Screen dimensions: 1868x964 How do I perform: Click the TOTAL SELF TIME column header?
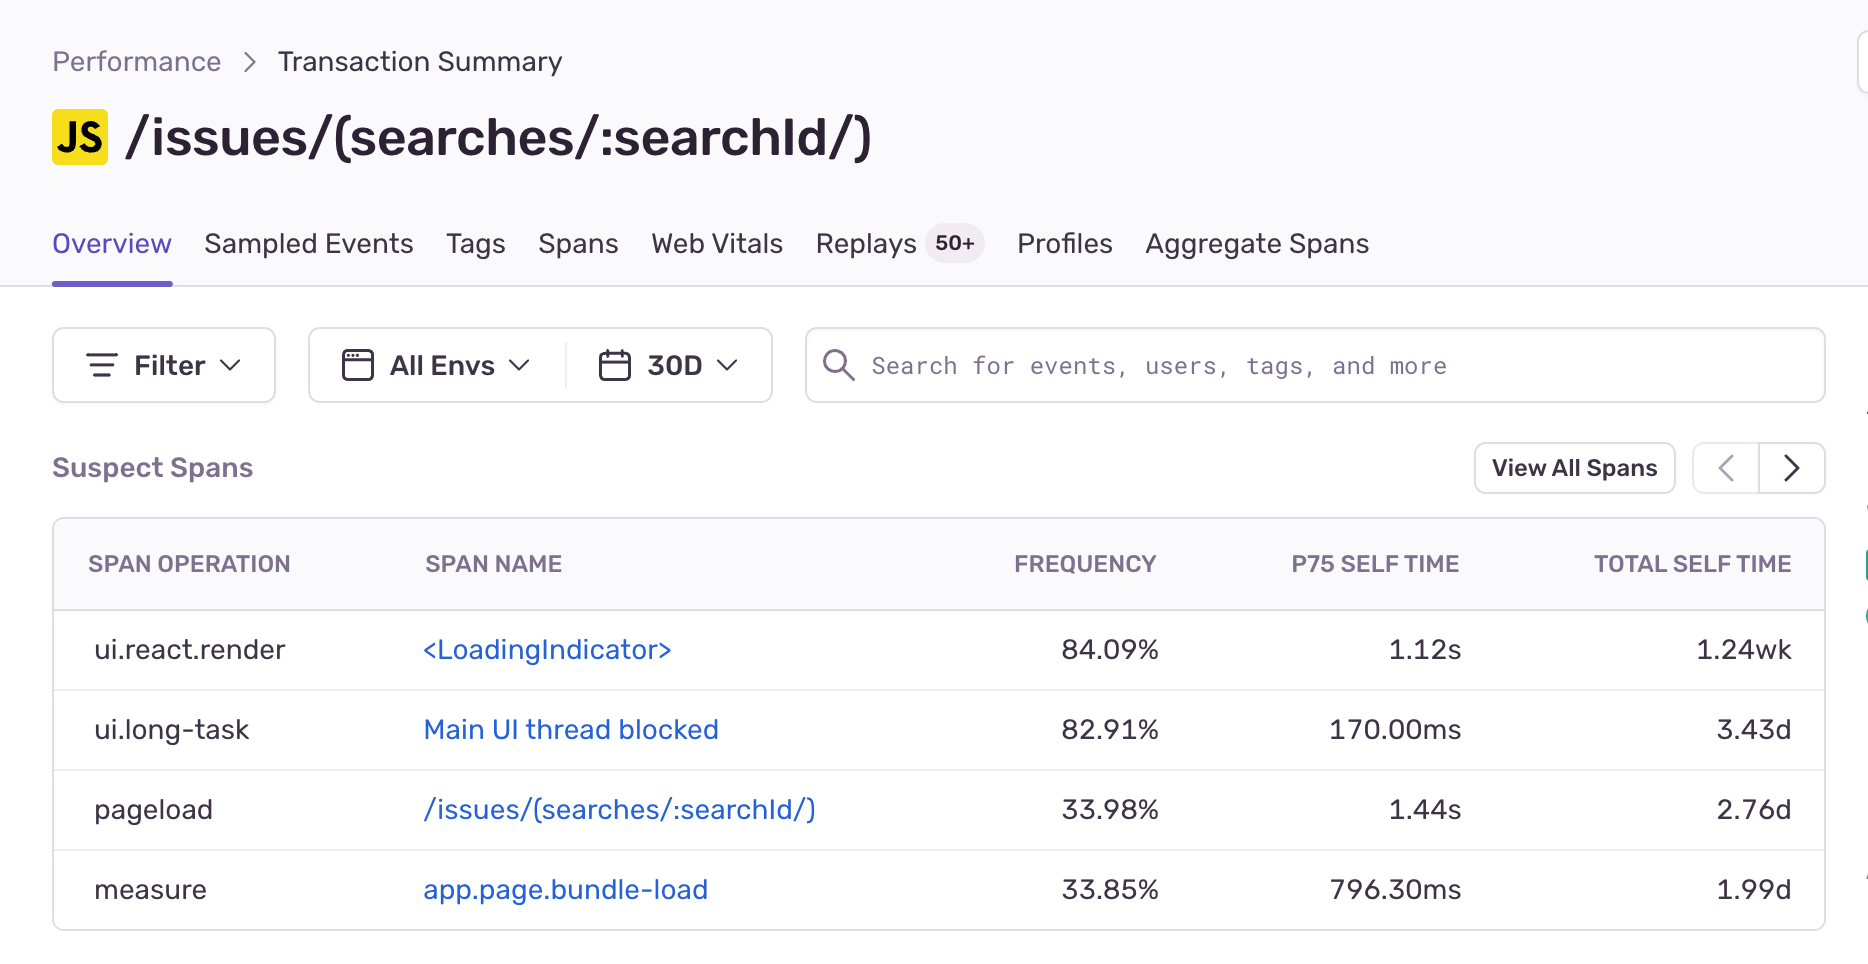click(1693, 564)
